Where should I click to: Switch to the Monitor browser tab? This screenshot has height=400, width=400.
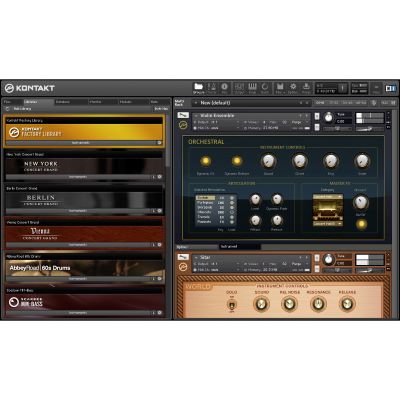102,102
